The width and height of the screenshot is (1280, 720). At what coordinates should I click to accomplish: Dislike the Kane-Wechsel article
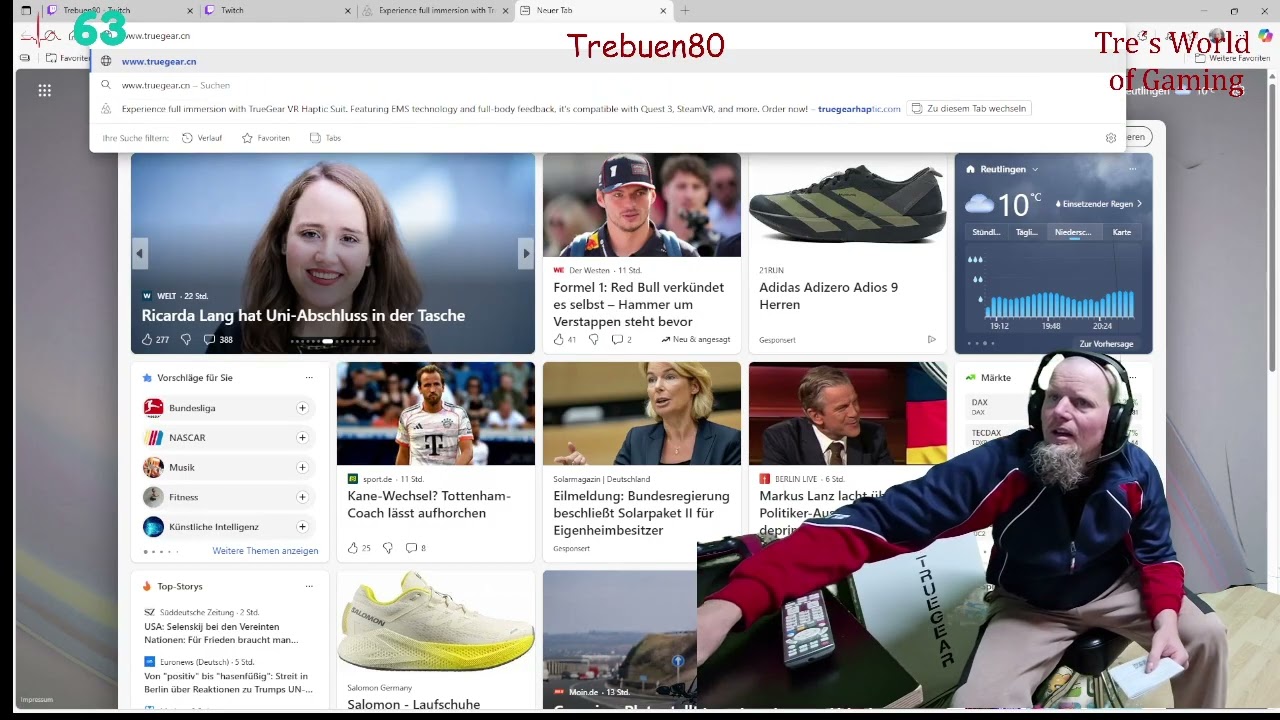(388, 548)
